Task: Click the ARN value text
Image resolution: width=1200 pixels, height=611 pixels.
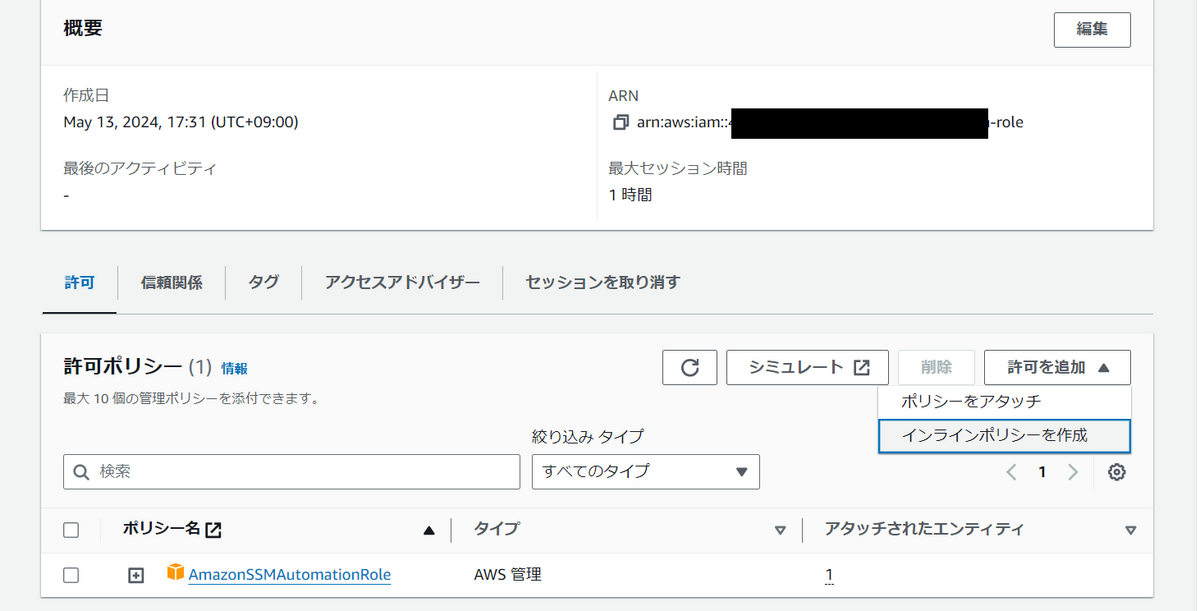Action: coord(830,123)
